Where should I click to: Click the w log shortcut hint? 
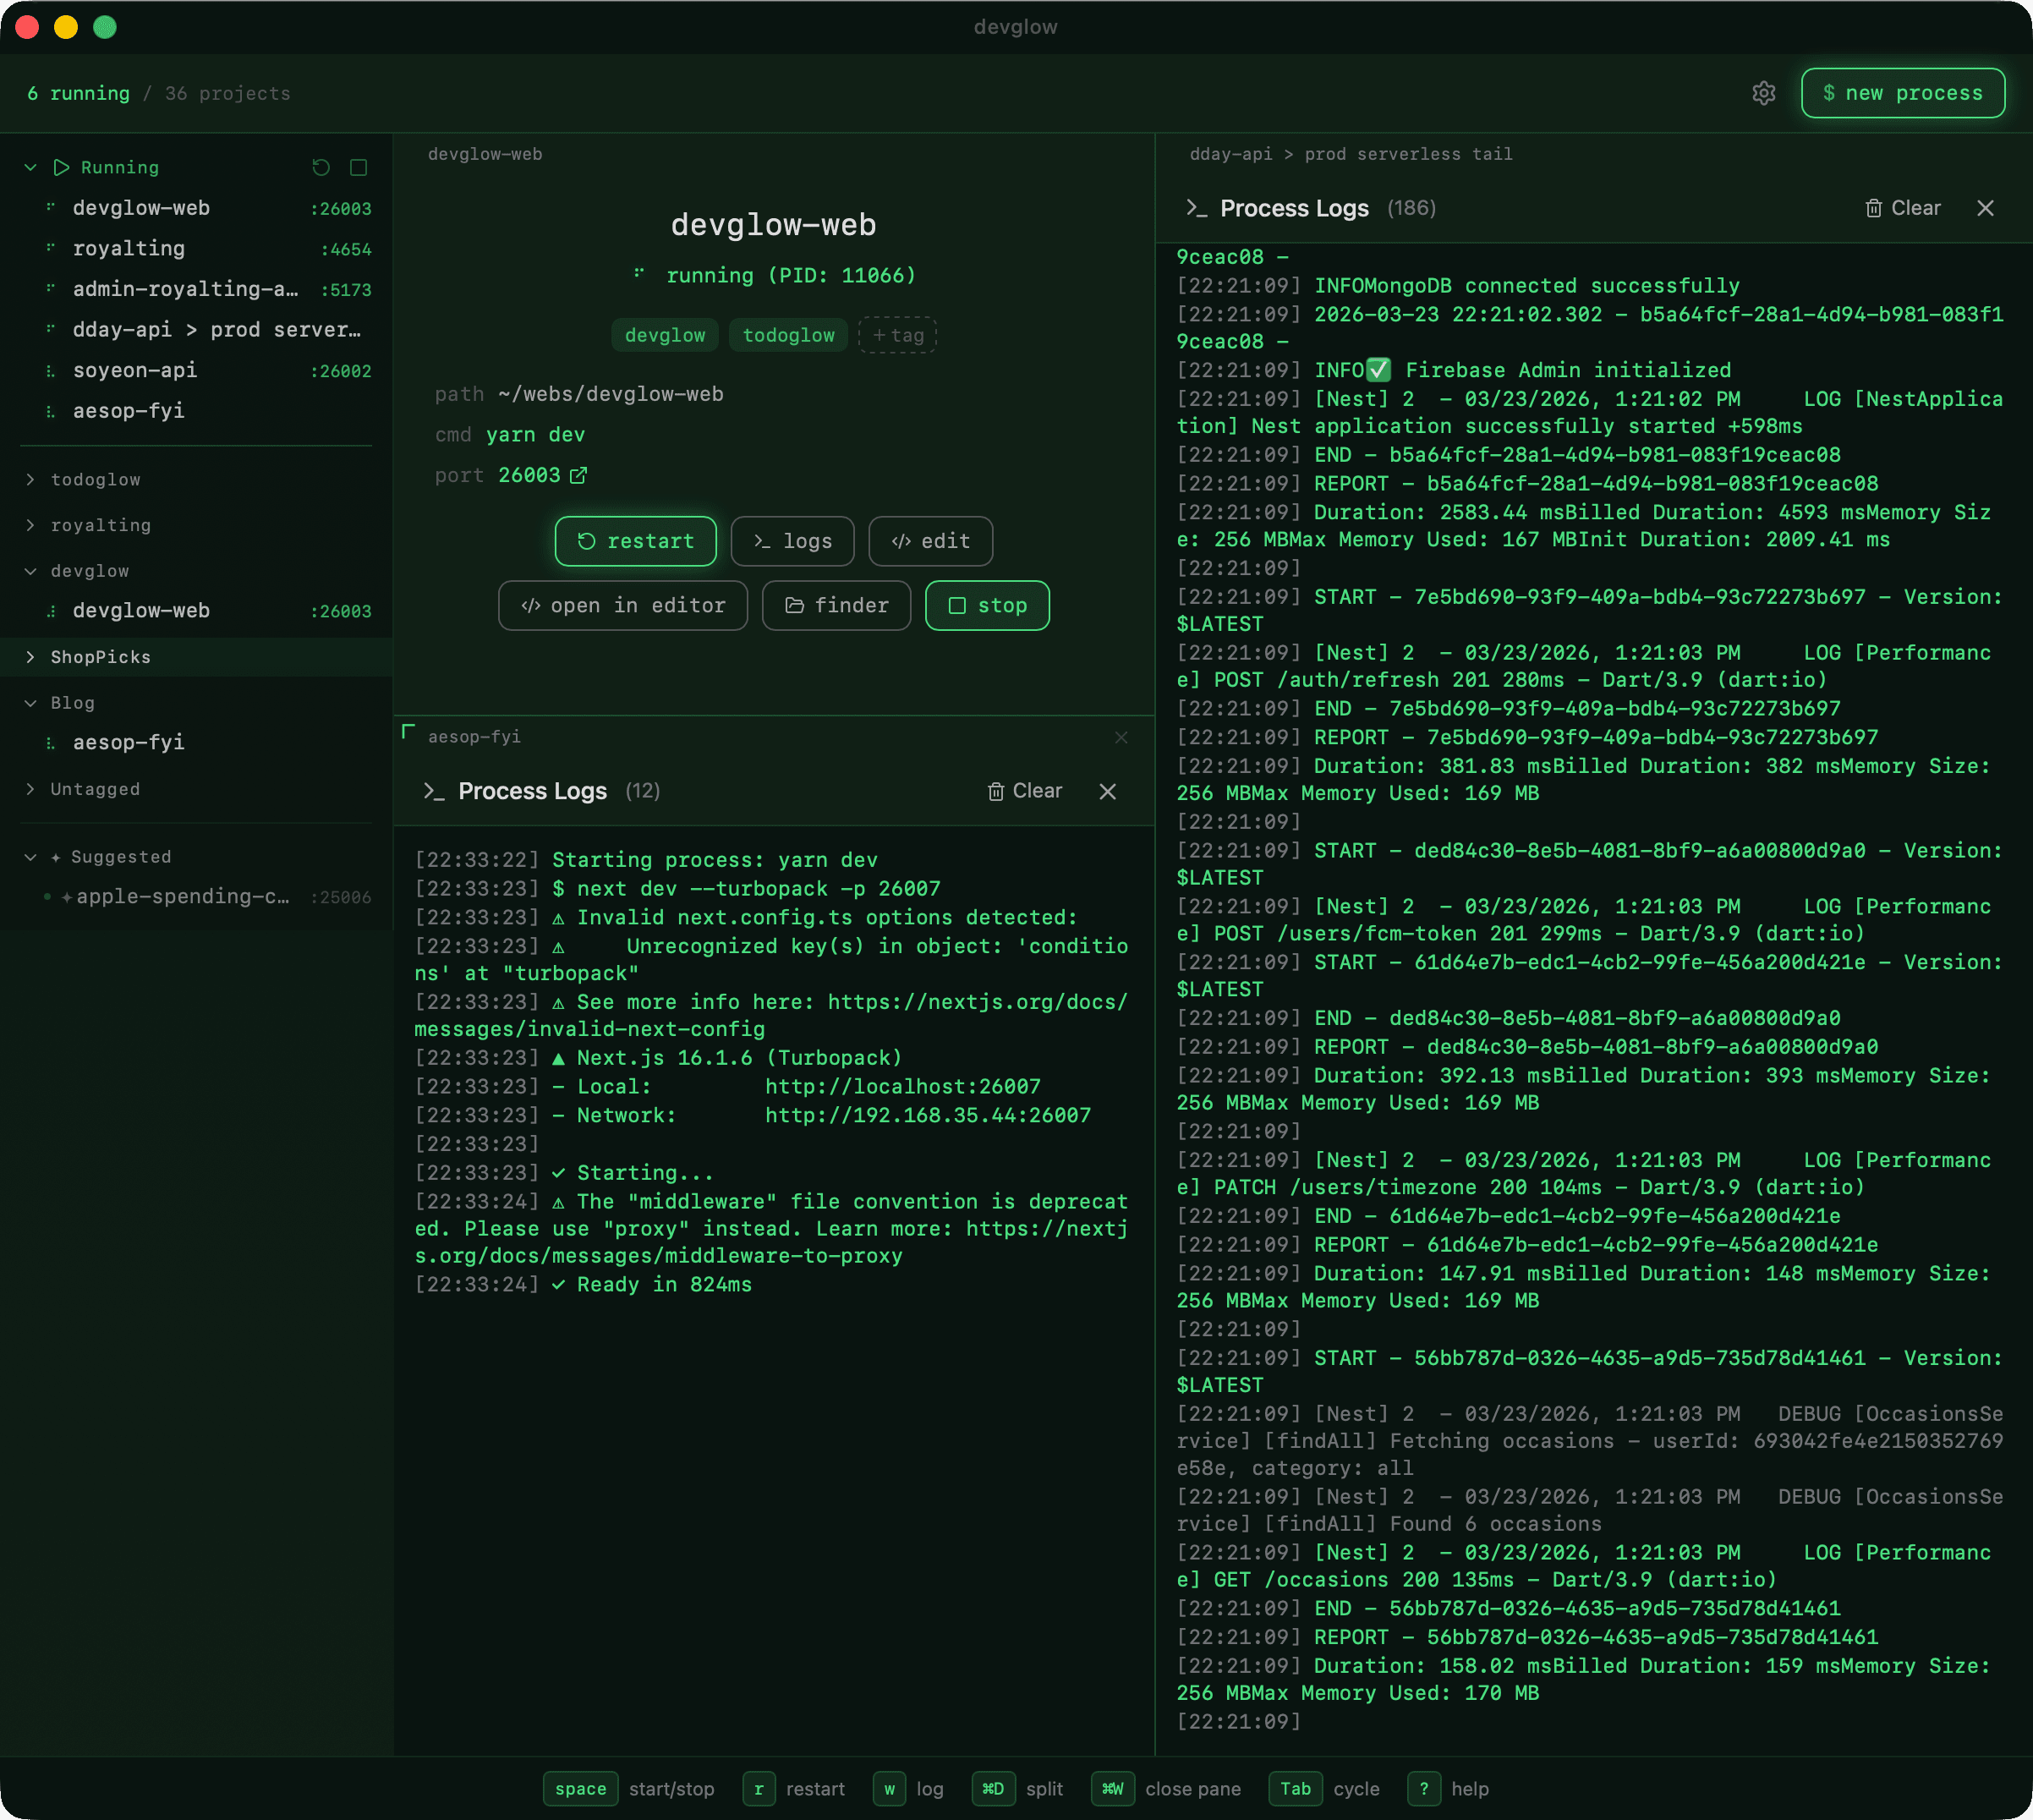pos(909,1789)
